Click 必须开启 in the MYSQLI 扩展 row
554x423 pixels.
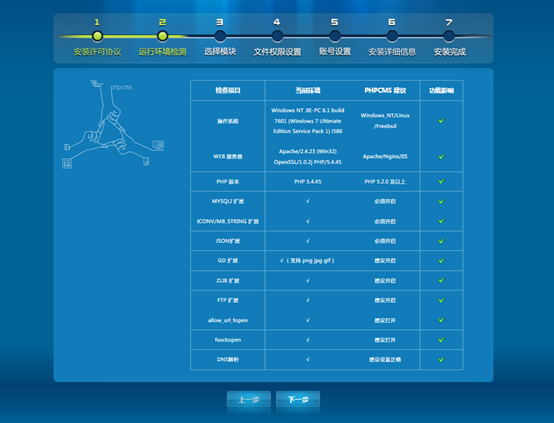tap(385, 201)
